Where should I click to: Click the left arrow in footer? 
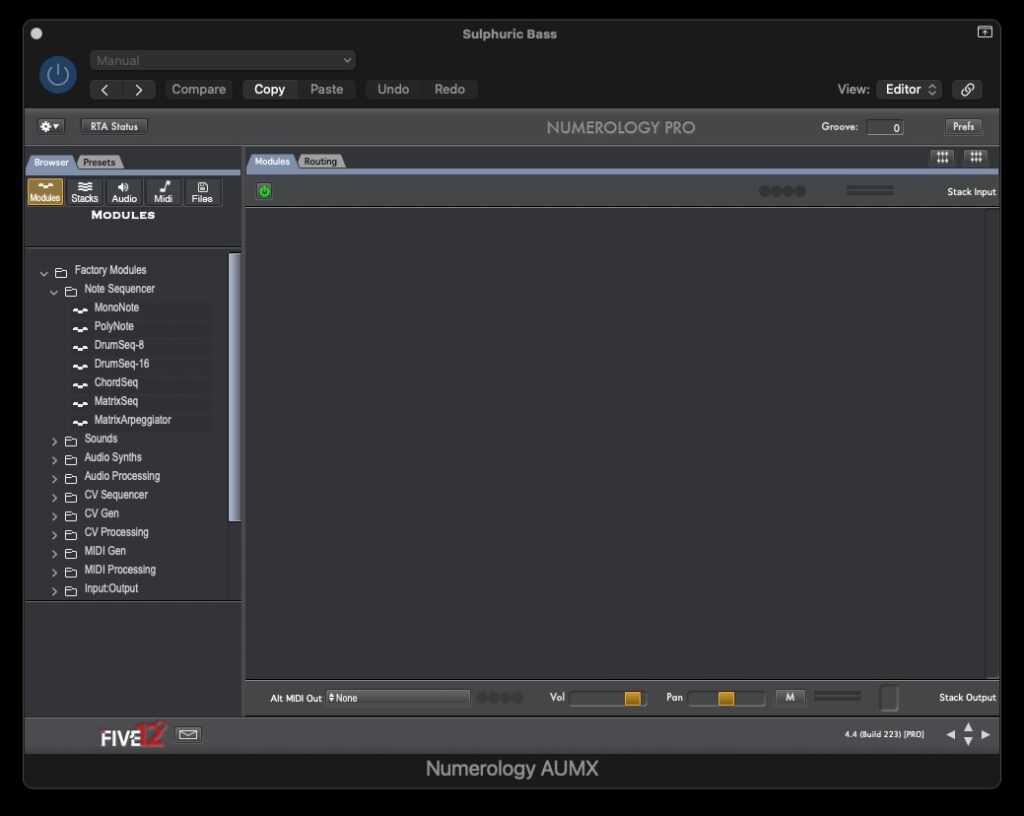[x=951, y=735]
